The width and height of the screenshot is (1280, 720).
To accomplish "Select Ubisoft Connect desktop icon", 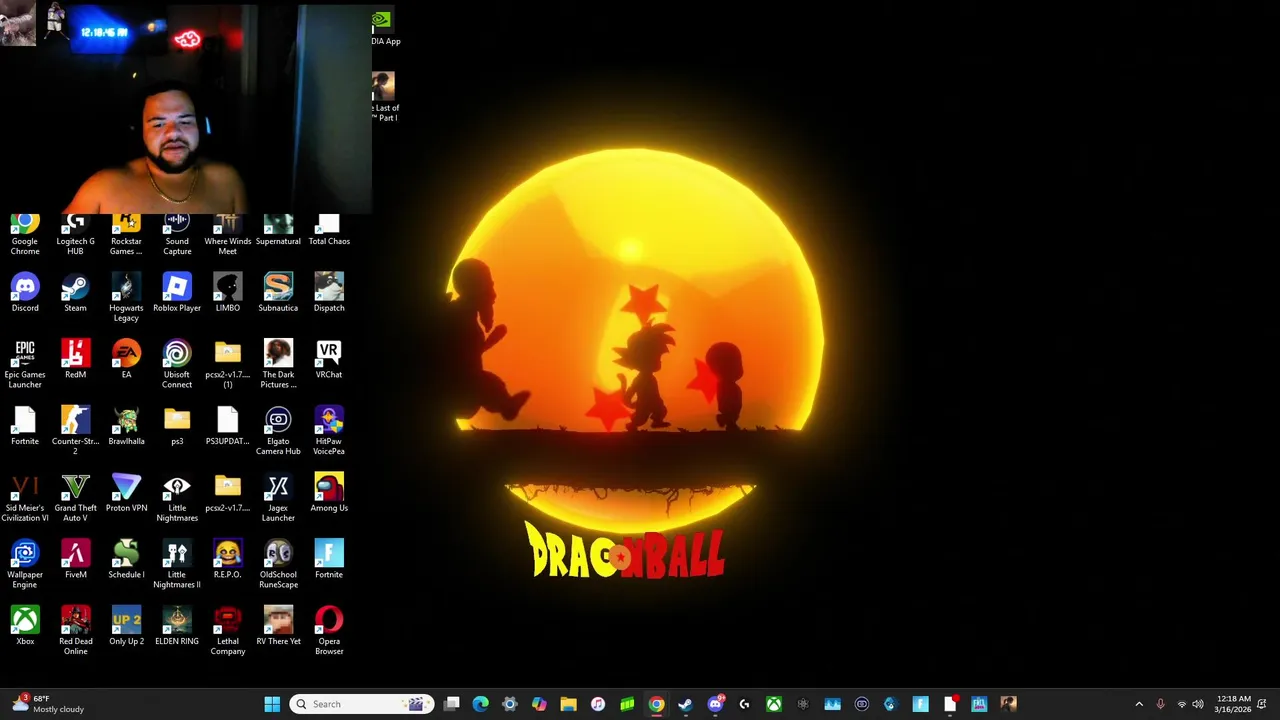I will point(177,364).
